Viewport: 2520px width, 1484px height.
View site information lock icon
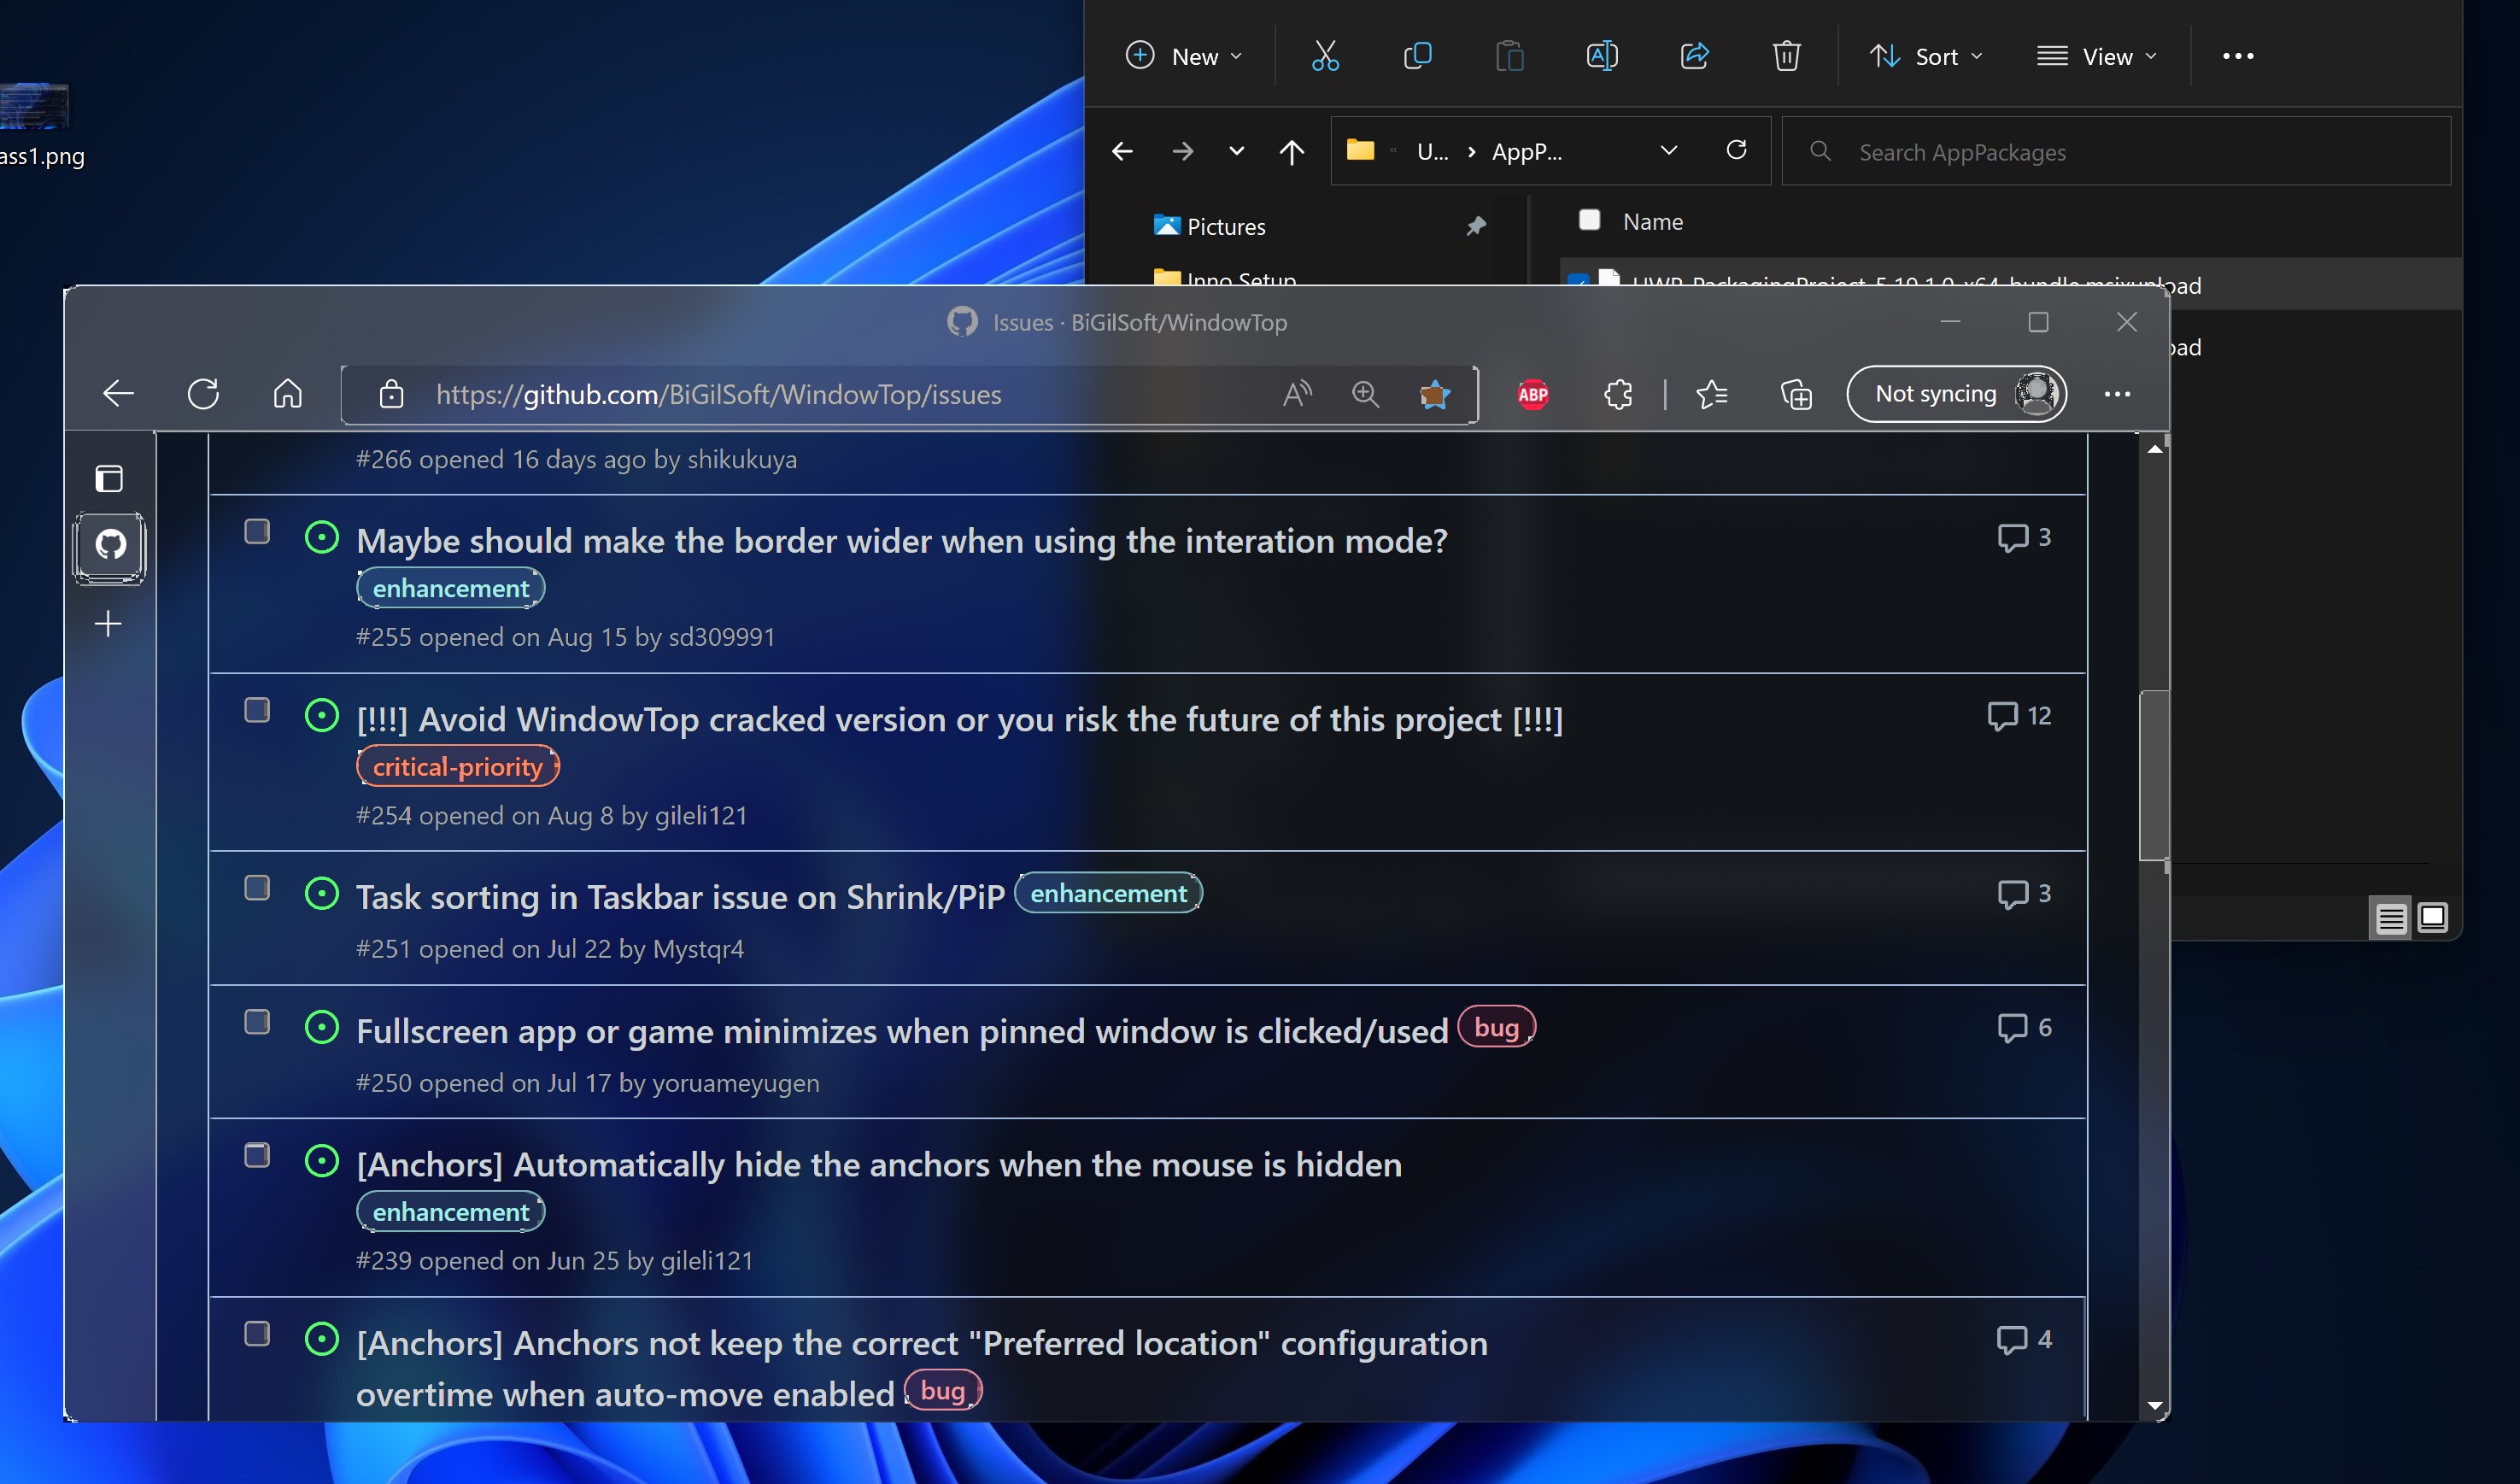click(x=391, y=394)
